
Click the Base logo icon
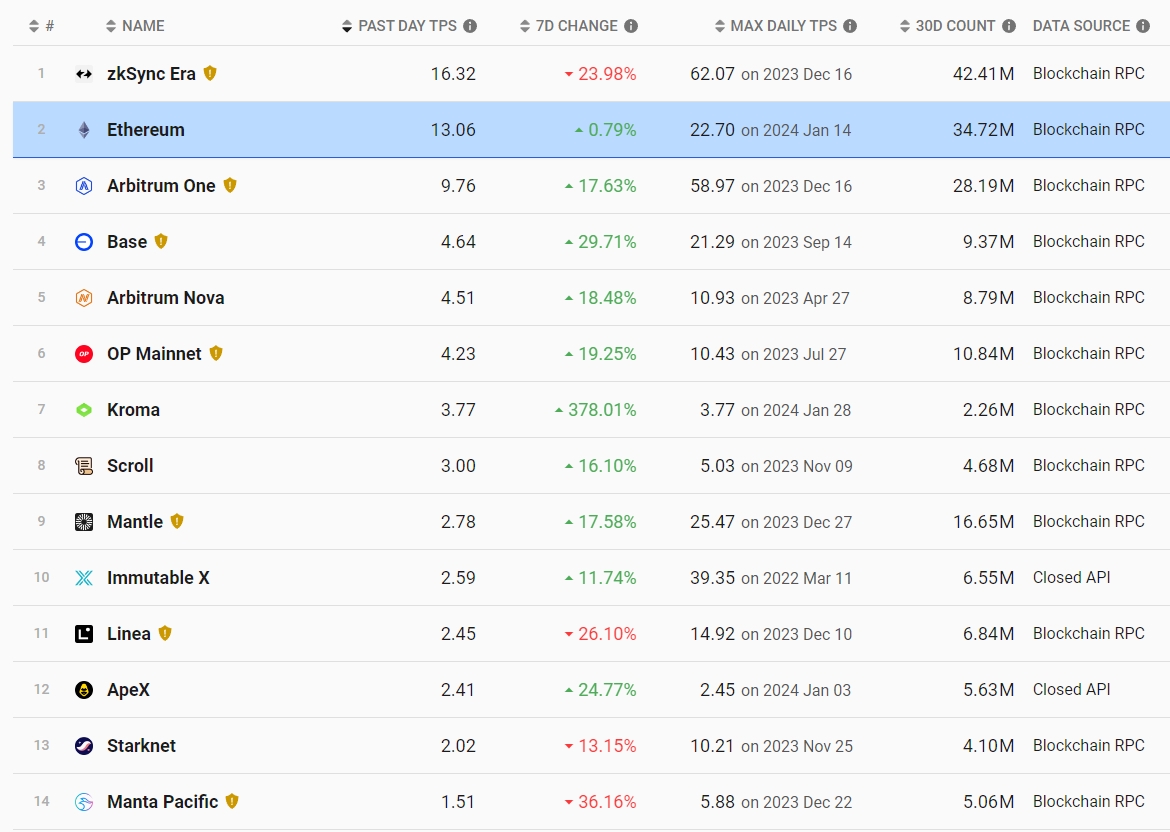click(x=84, y=242)
